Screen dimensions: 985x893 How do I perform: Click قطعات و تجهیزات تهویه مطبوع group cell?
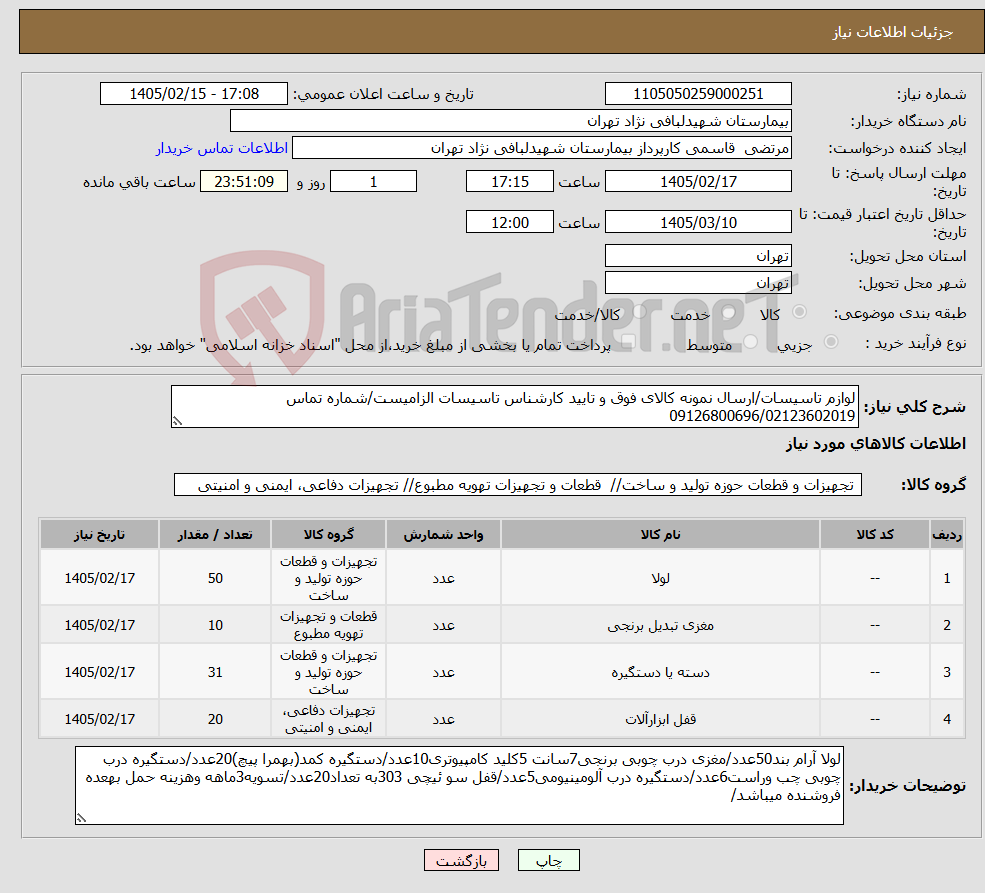[x=328, y=625]
